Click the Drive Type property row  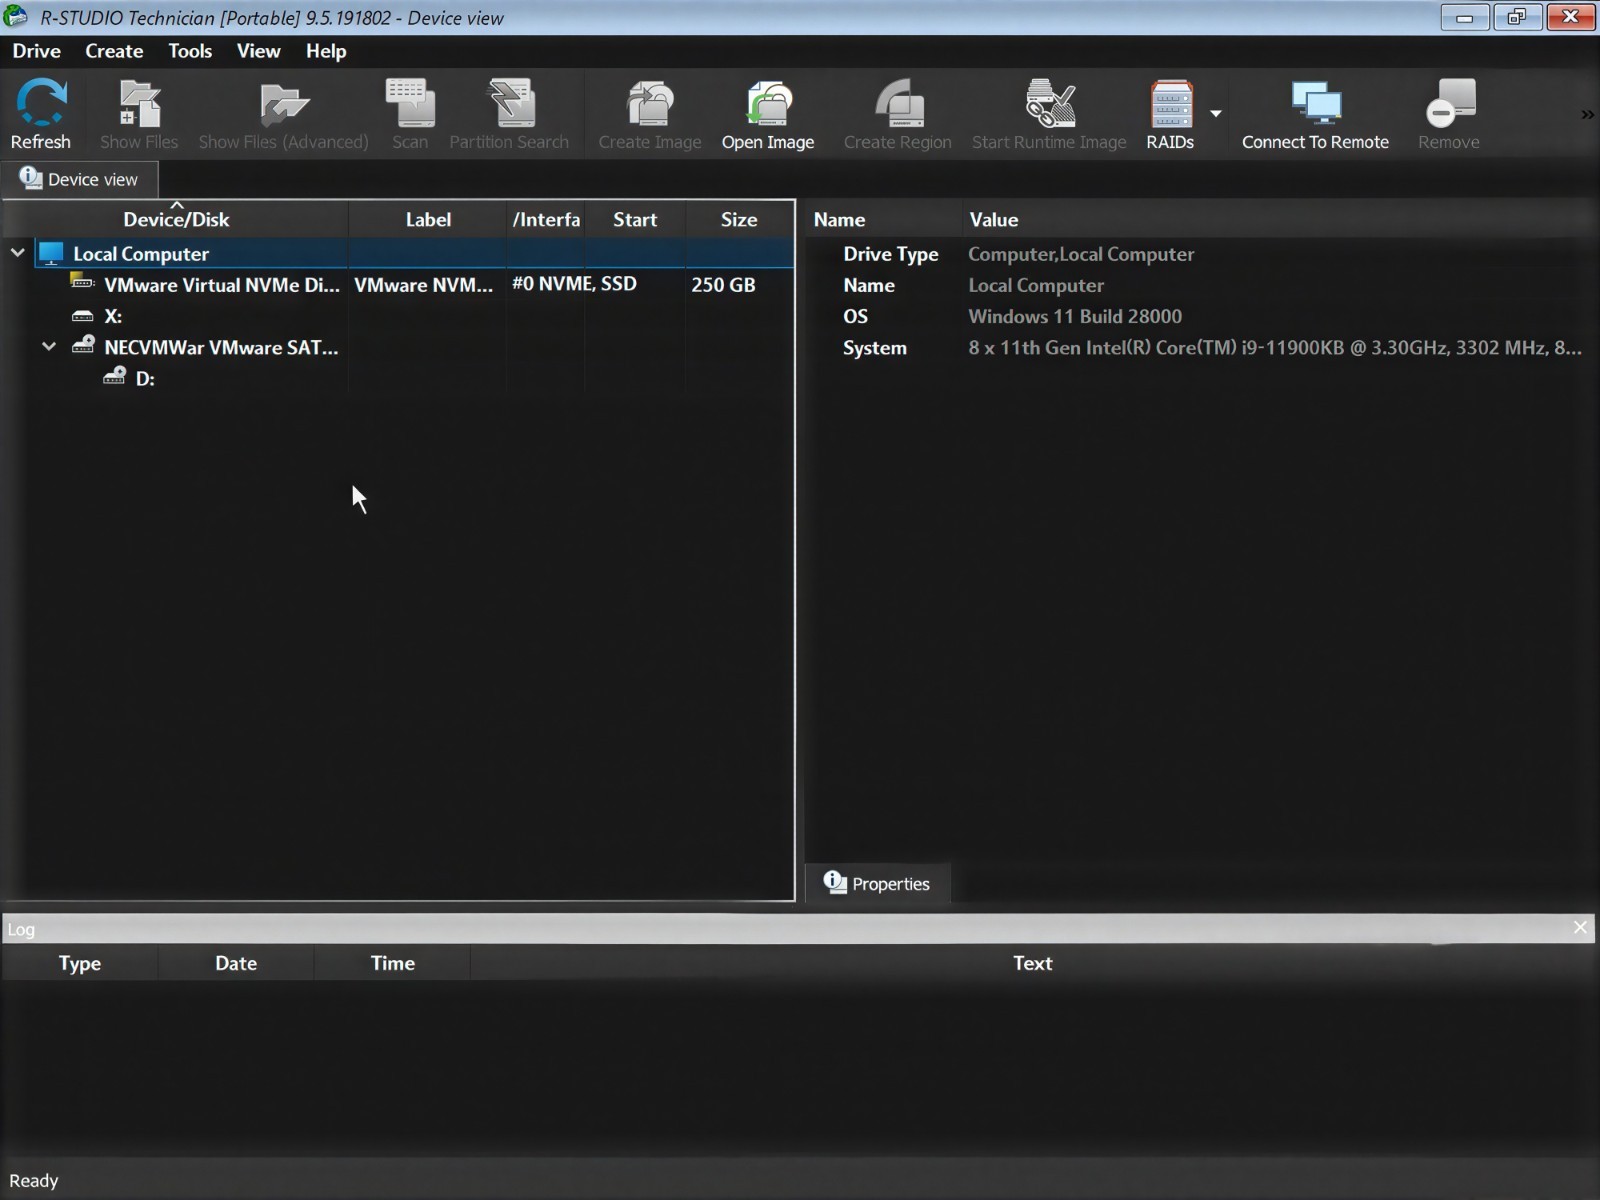pos(1198,254)
